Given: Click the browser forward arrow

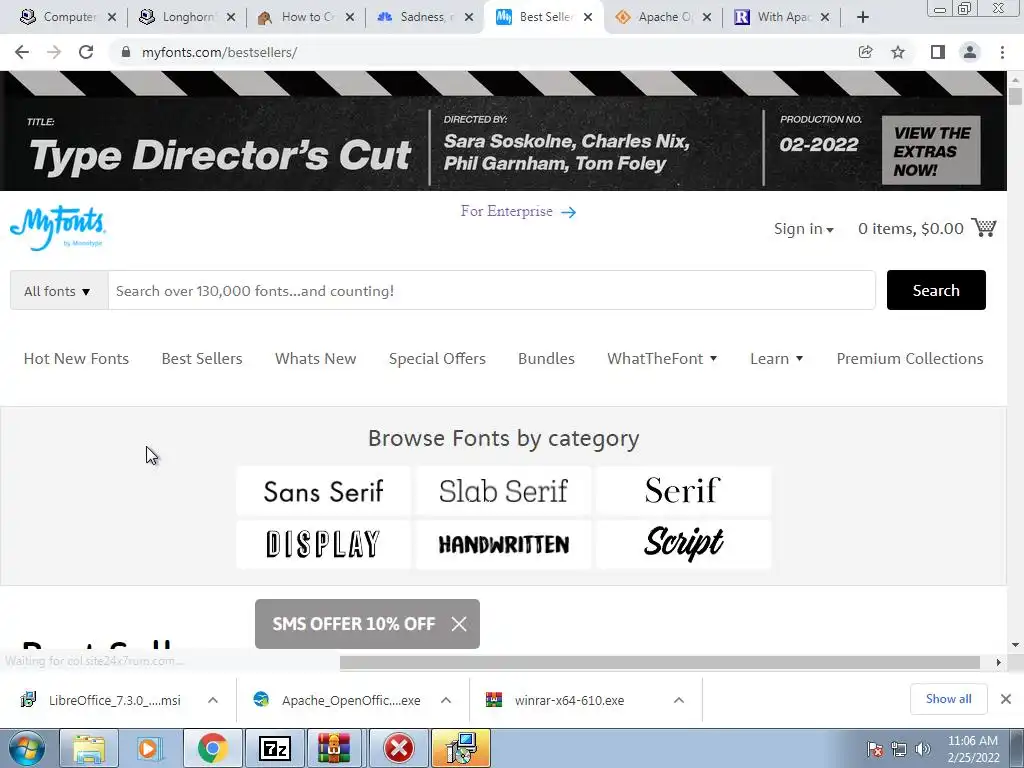Looking at the screenshot, I should (54, 52).
